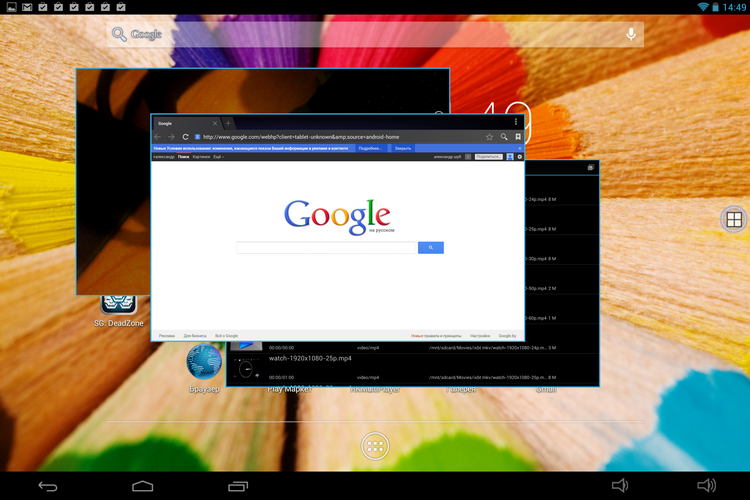Image resolution: width=750 pixels, height=500 pixels.
Task: Close the Google tab in browser window
Action: tap(215, 123)
